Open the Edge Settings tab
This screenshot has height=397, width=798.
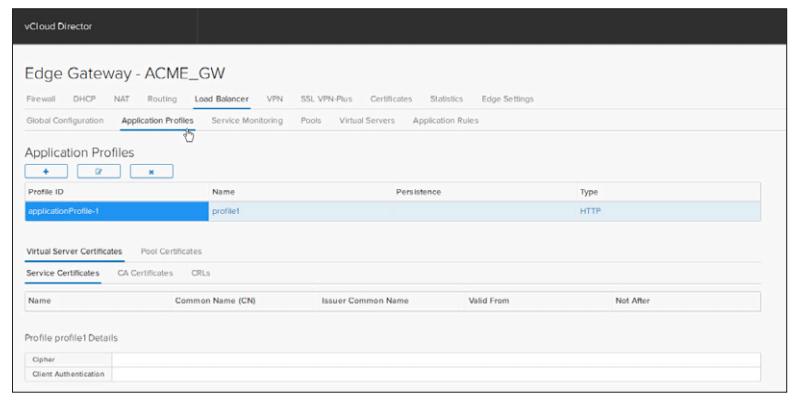click(507, 99)
